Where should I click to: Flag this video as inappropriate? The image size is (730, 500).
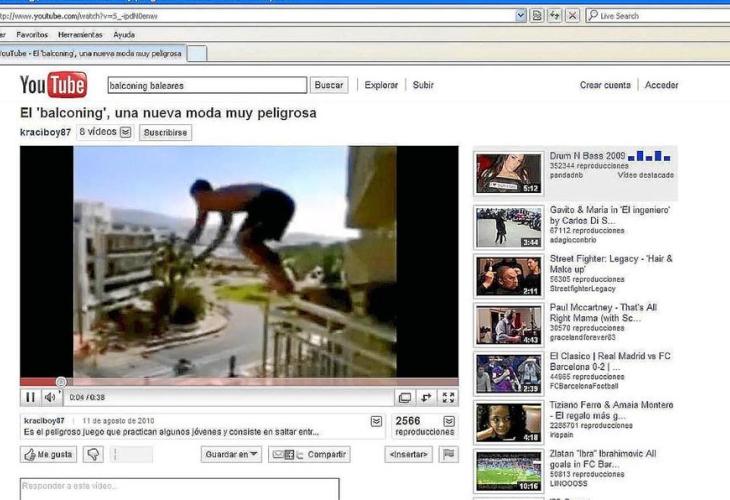click(x=449, y=454)
